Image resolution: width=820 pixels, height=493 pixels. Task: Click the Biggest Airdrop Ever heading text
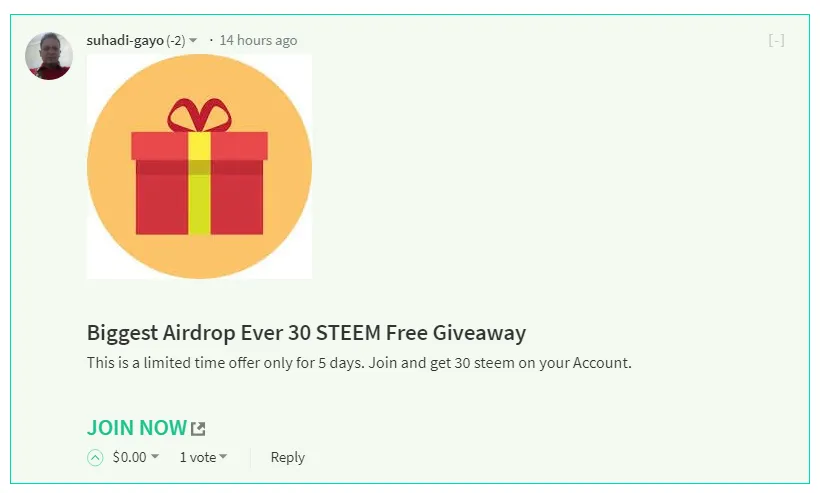click(306, 333)
